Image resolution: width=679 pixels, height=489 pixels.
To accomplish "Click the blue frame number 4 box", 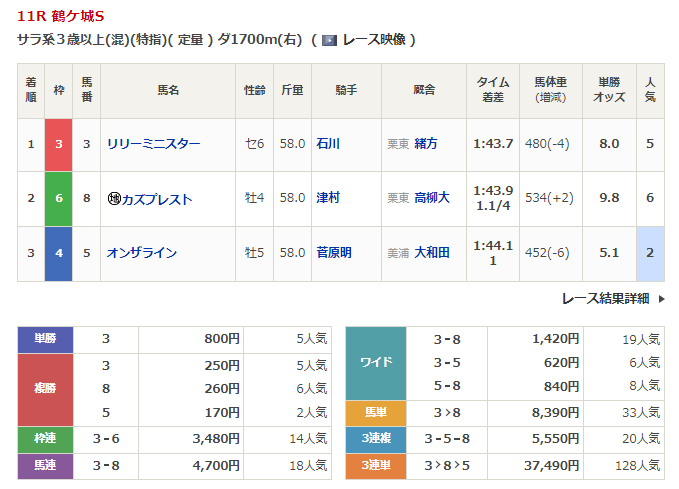I will pyautogui.click(x=59, y=253).
